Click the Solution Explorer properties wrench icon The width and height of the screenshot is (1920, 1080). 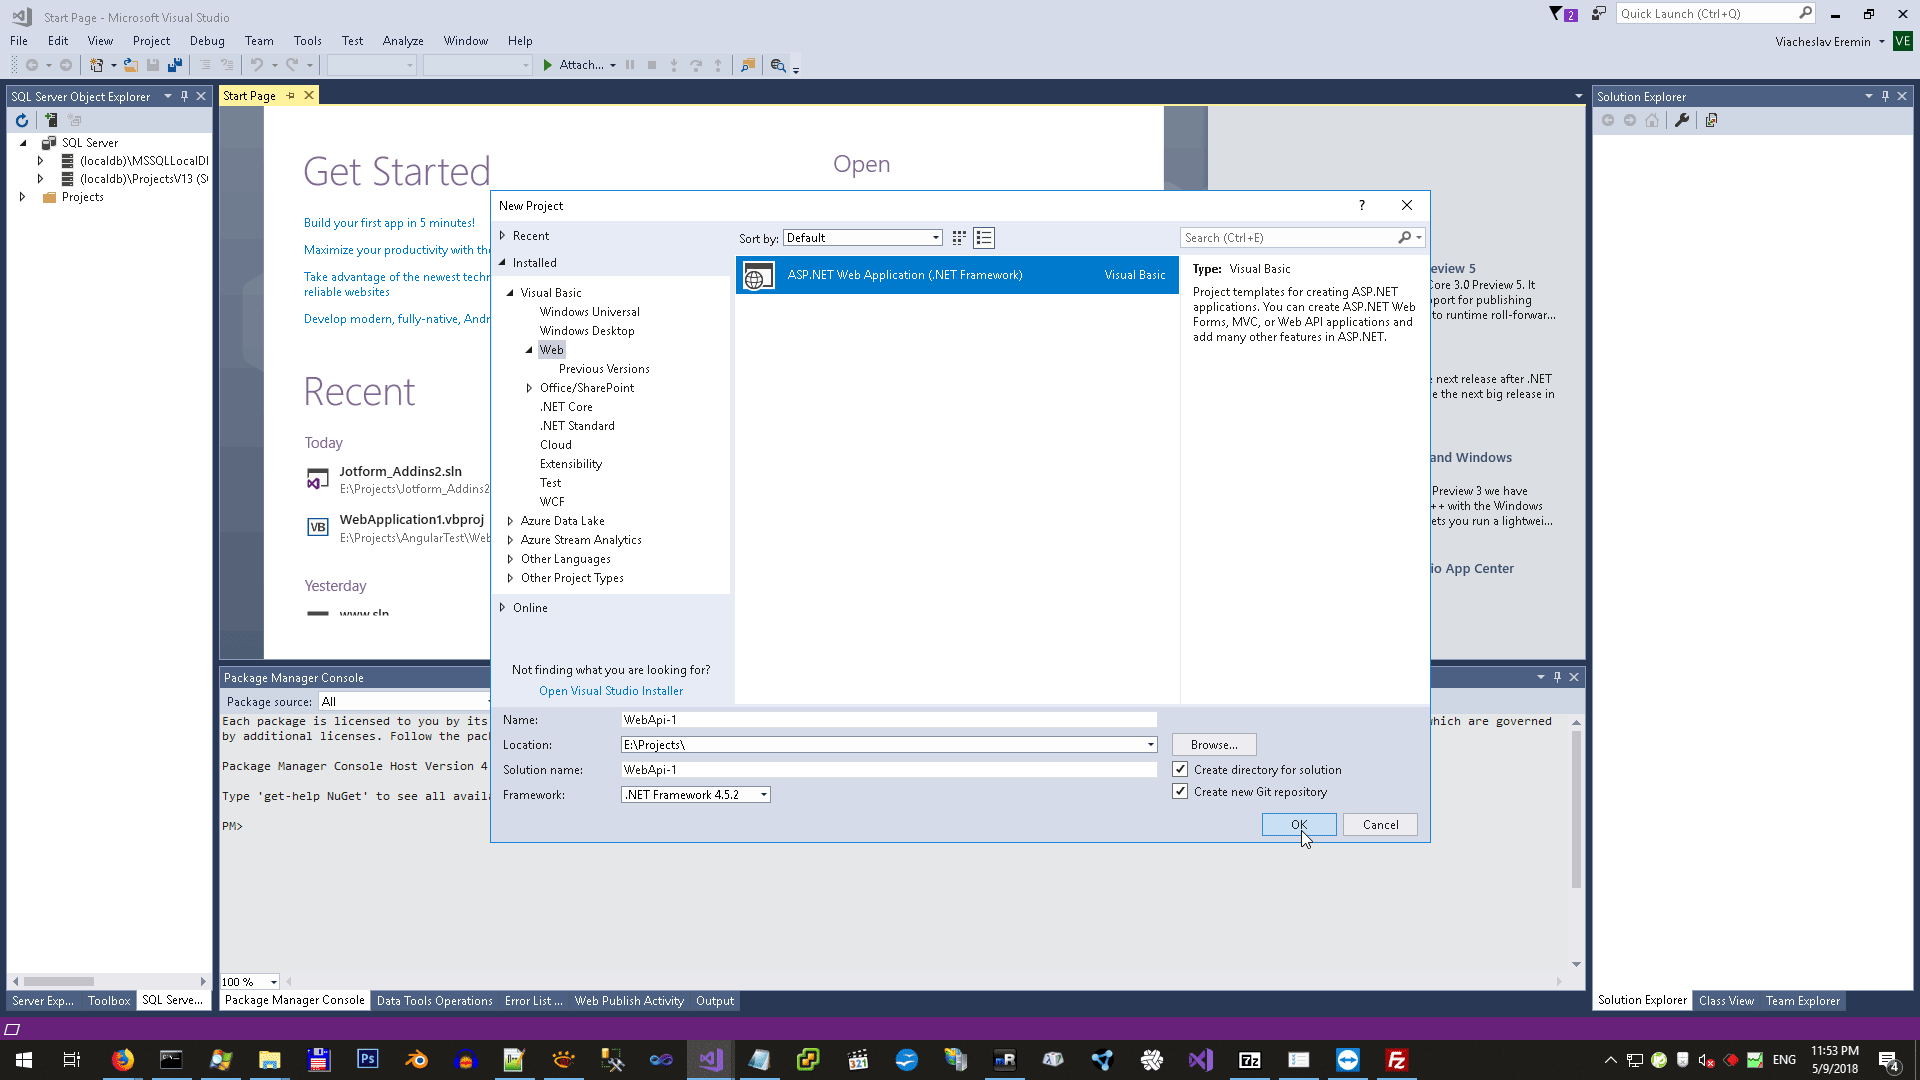(1682, 120)
